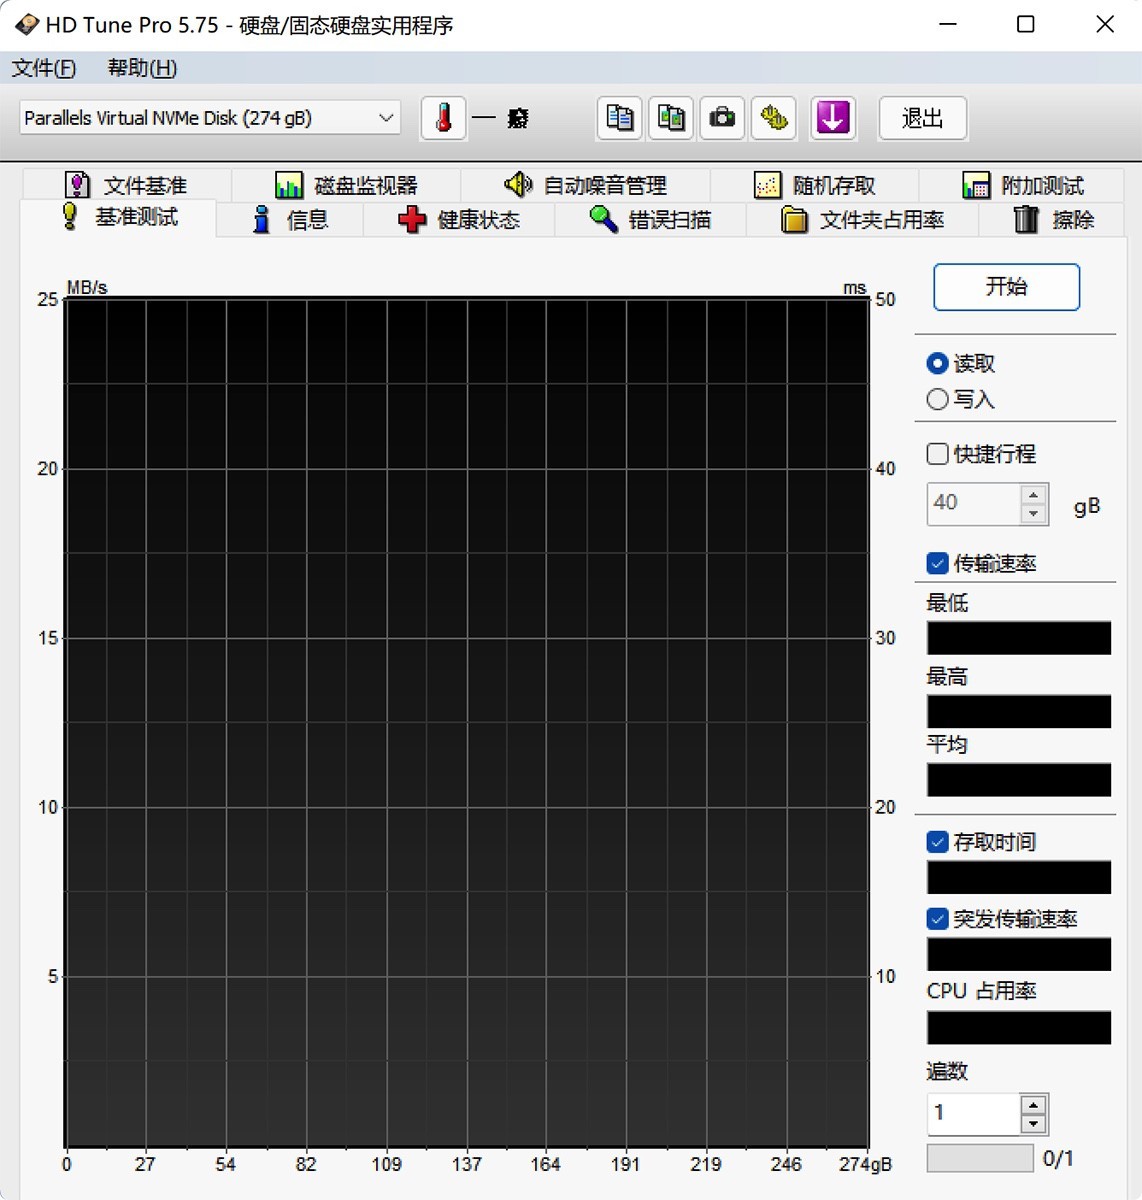Open the Parallels Virtual NVMe Disk dropdown
The height and width of the screenshot is (1200, 1142).
210,118
